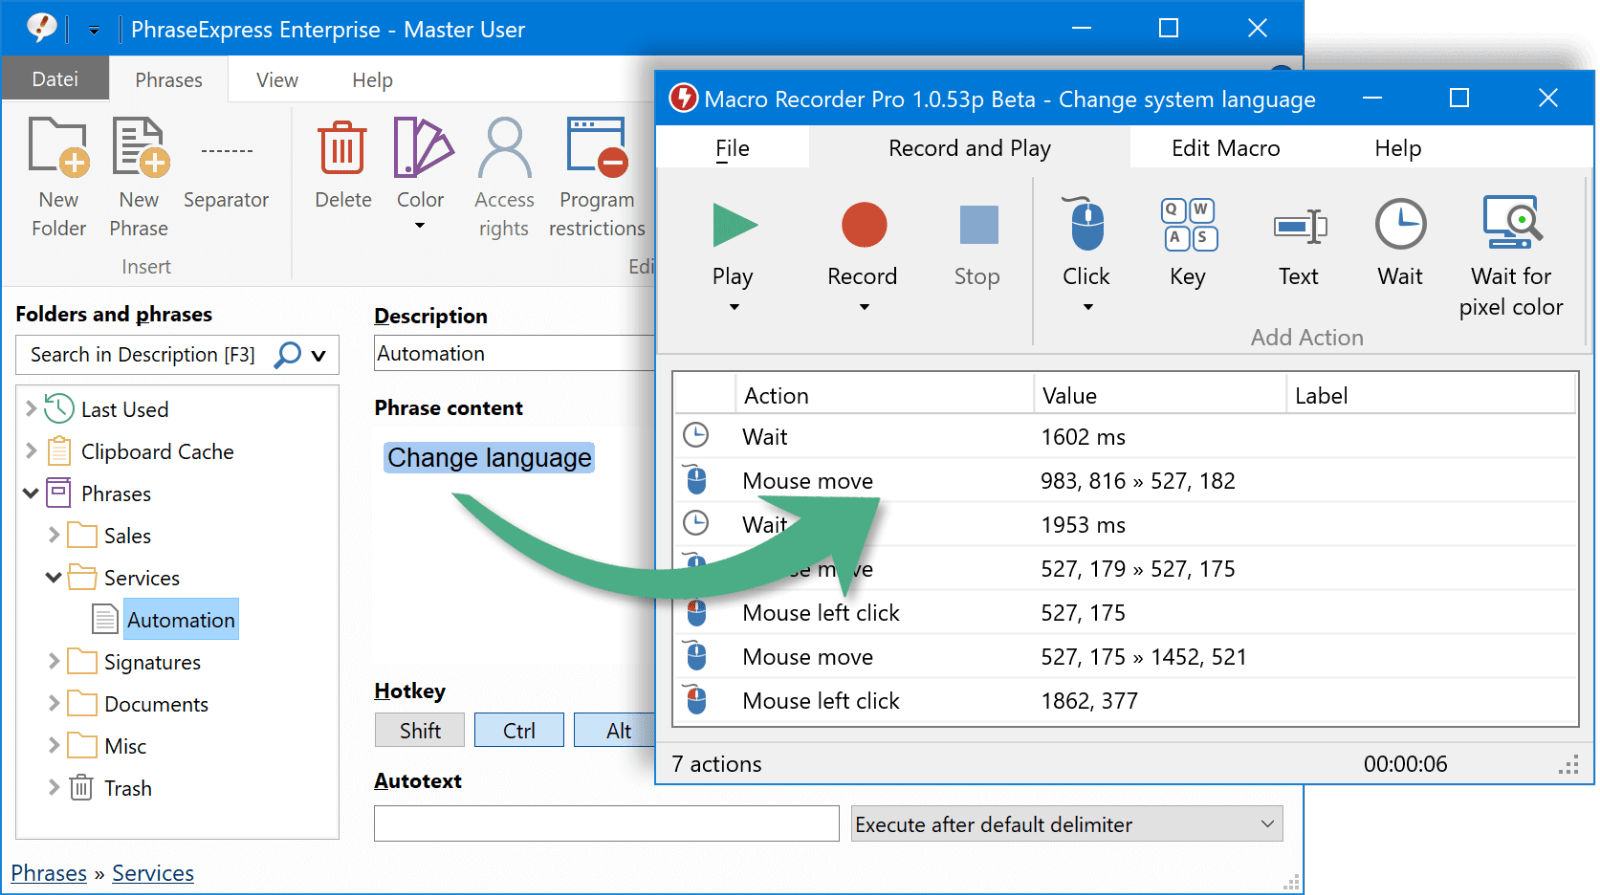Viewport: 1600px width, 895px height.
Task: Expand the Last Used node
Action: (x=31, y=408)
